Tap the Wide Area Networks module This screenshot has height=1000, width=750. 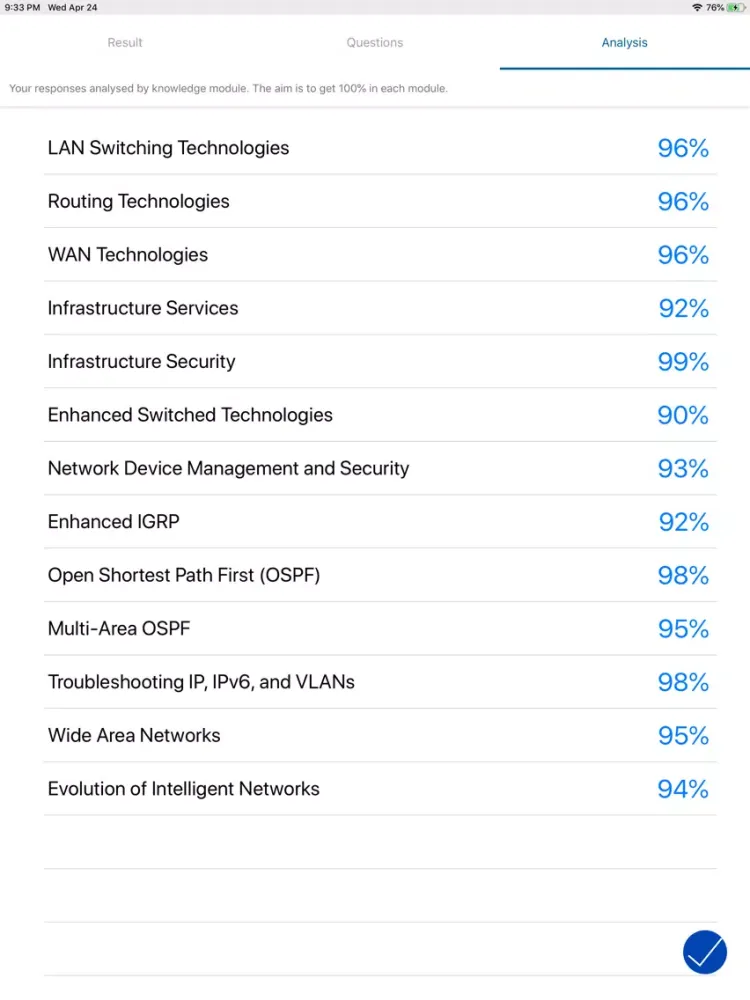134,735
